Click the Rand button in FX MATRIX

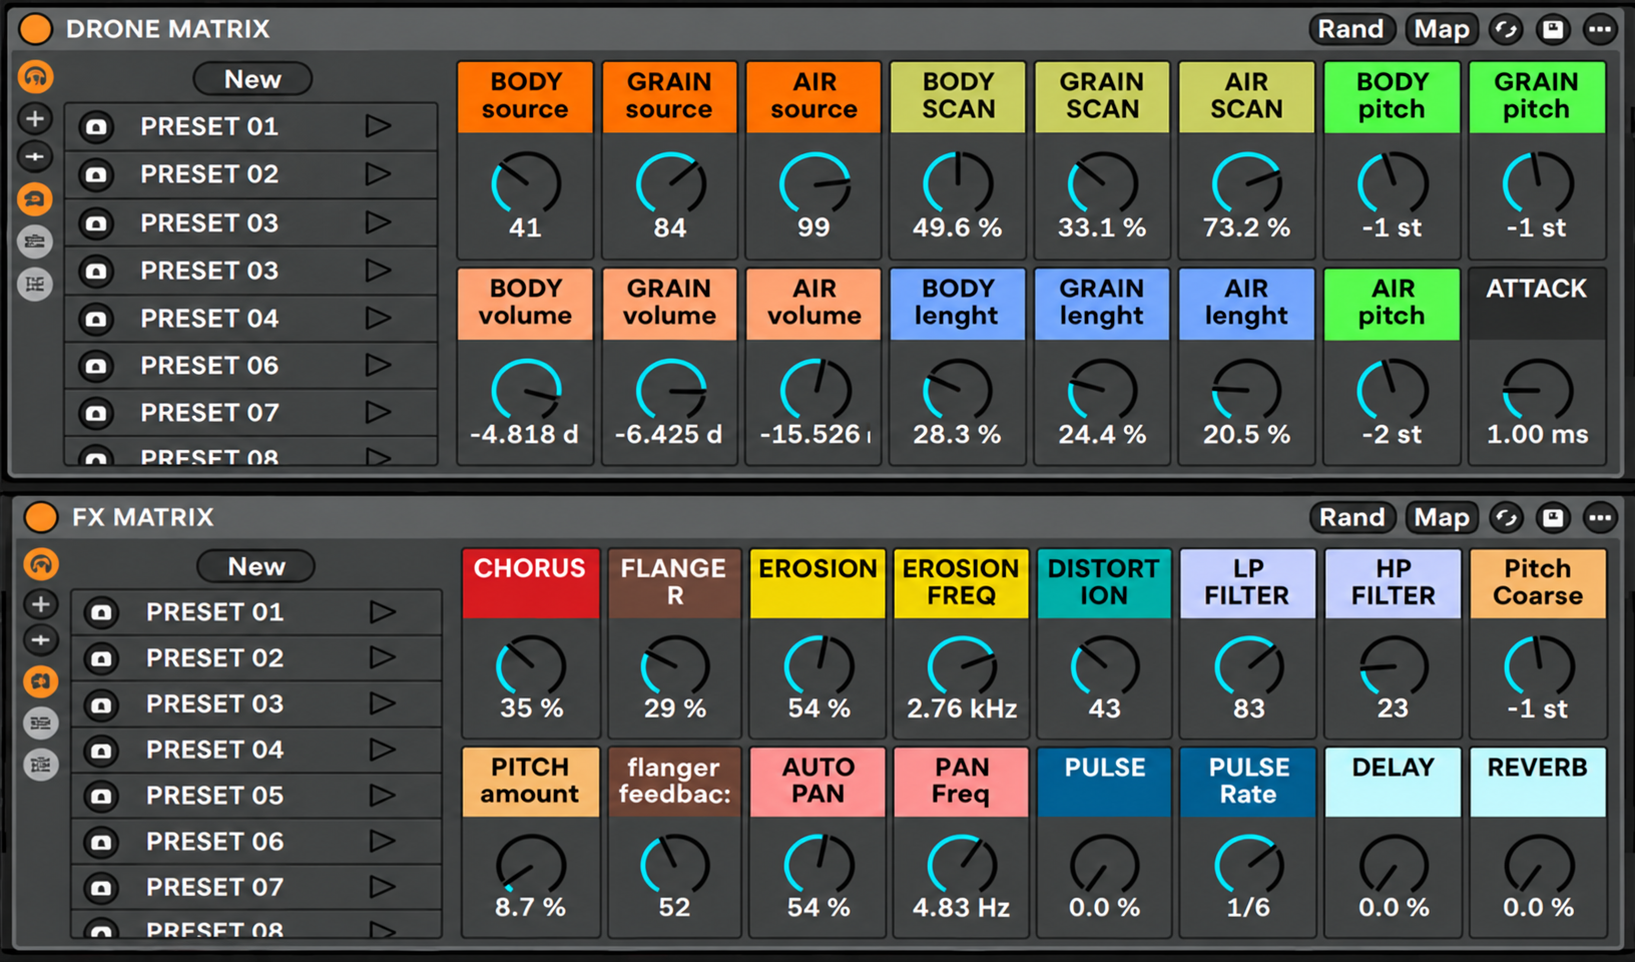pyautogui.click(x=1352, y=517)
